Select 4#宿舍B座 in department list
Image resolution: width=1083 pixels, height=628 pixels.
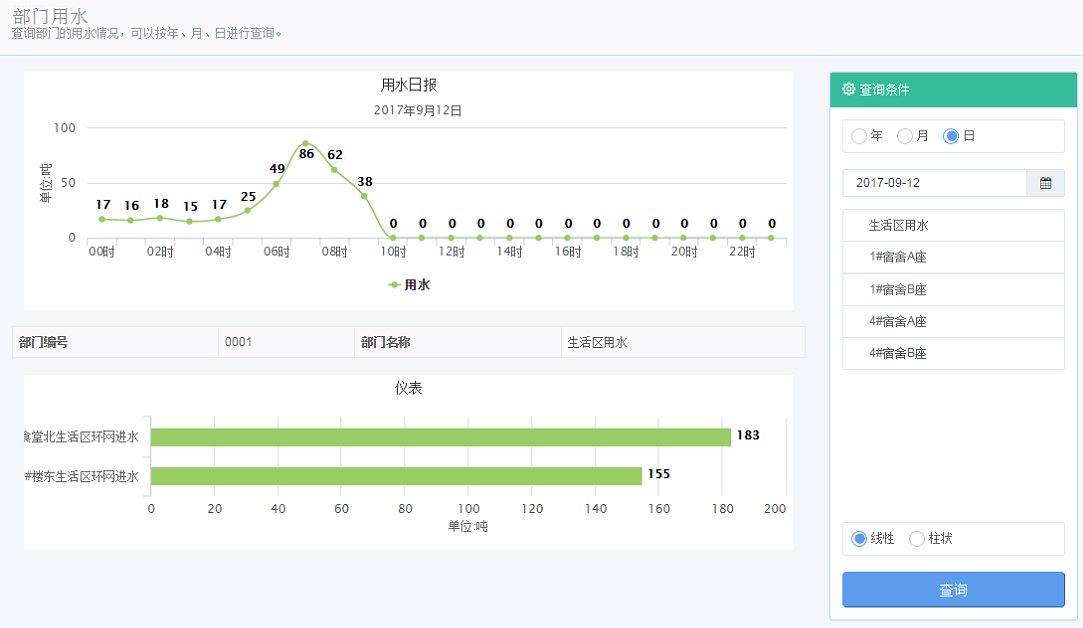(x=898, y=354)
